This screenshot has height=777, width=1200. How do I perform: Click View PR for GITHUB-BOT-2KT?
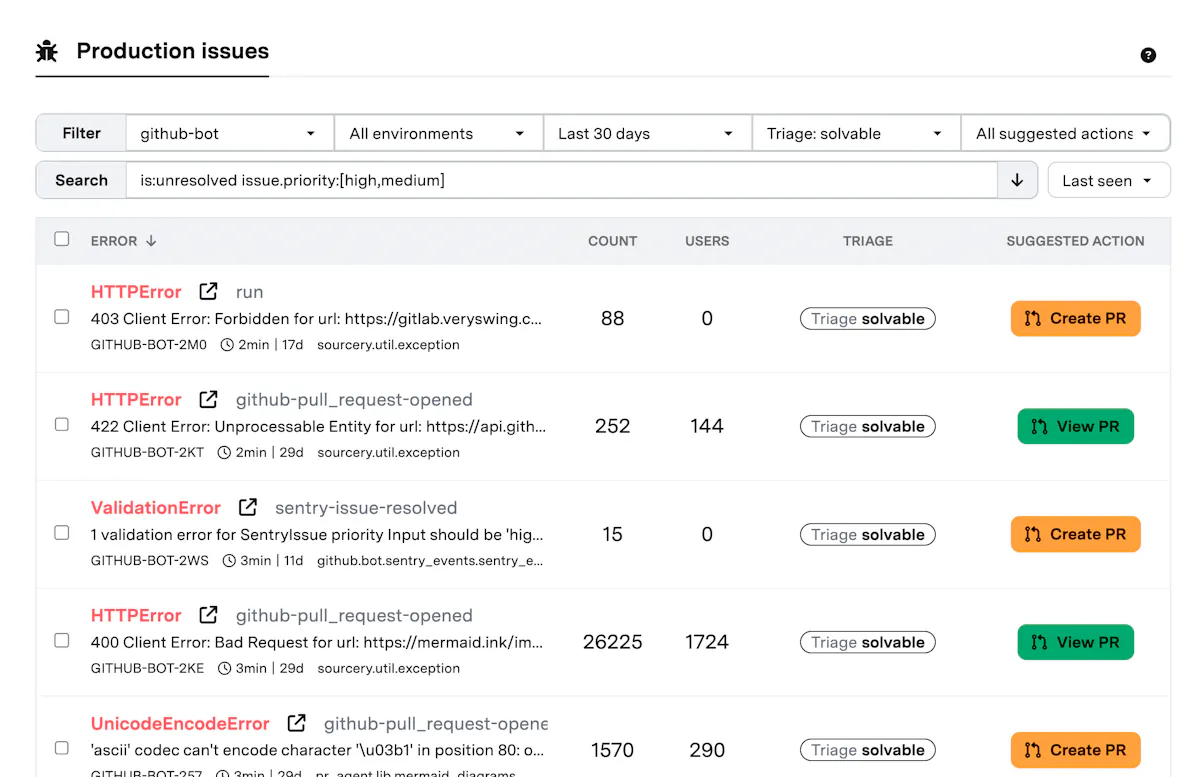pos(1075,426)
